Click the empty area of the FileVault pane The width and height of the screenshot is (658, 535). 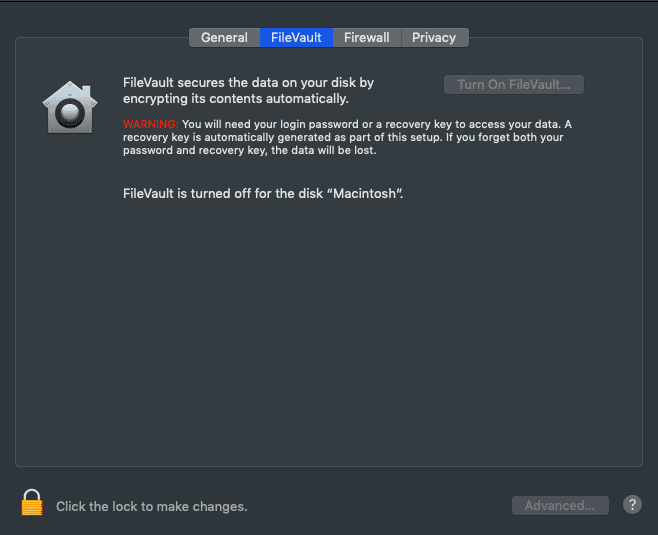329,327
